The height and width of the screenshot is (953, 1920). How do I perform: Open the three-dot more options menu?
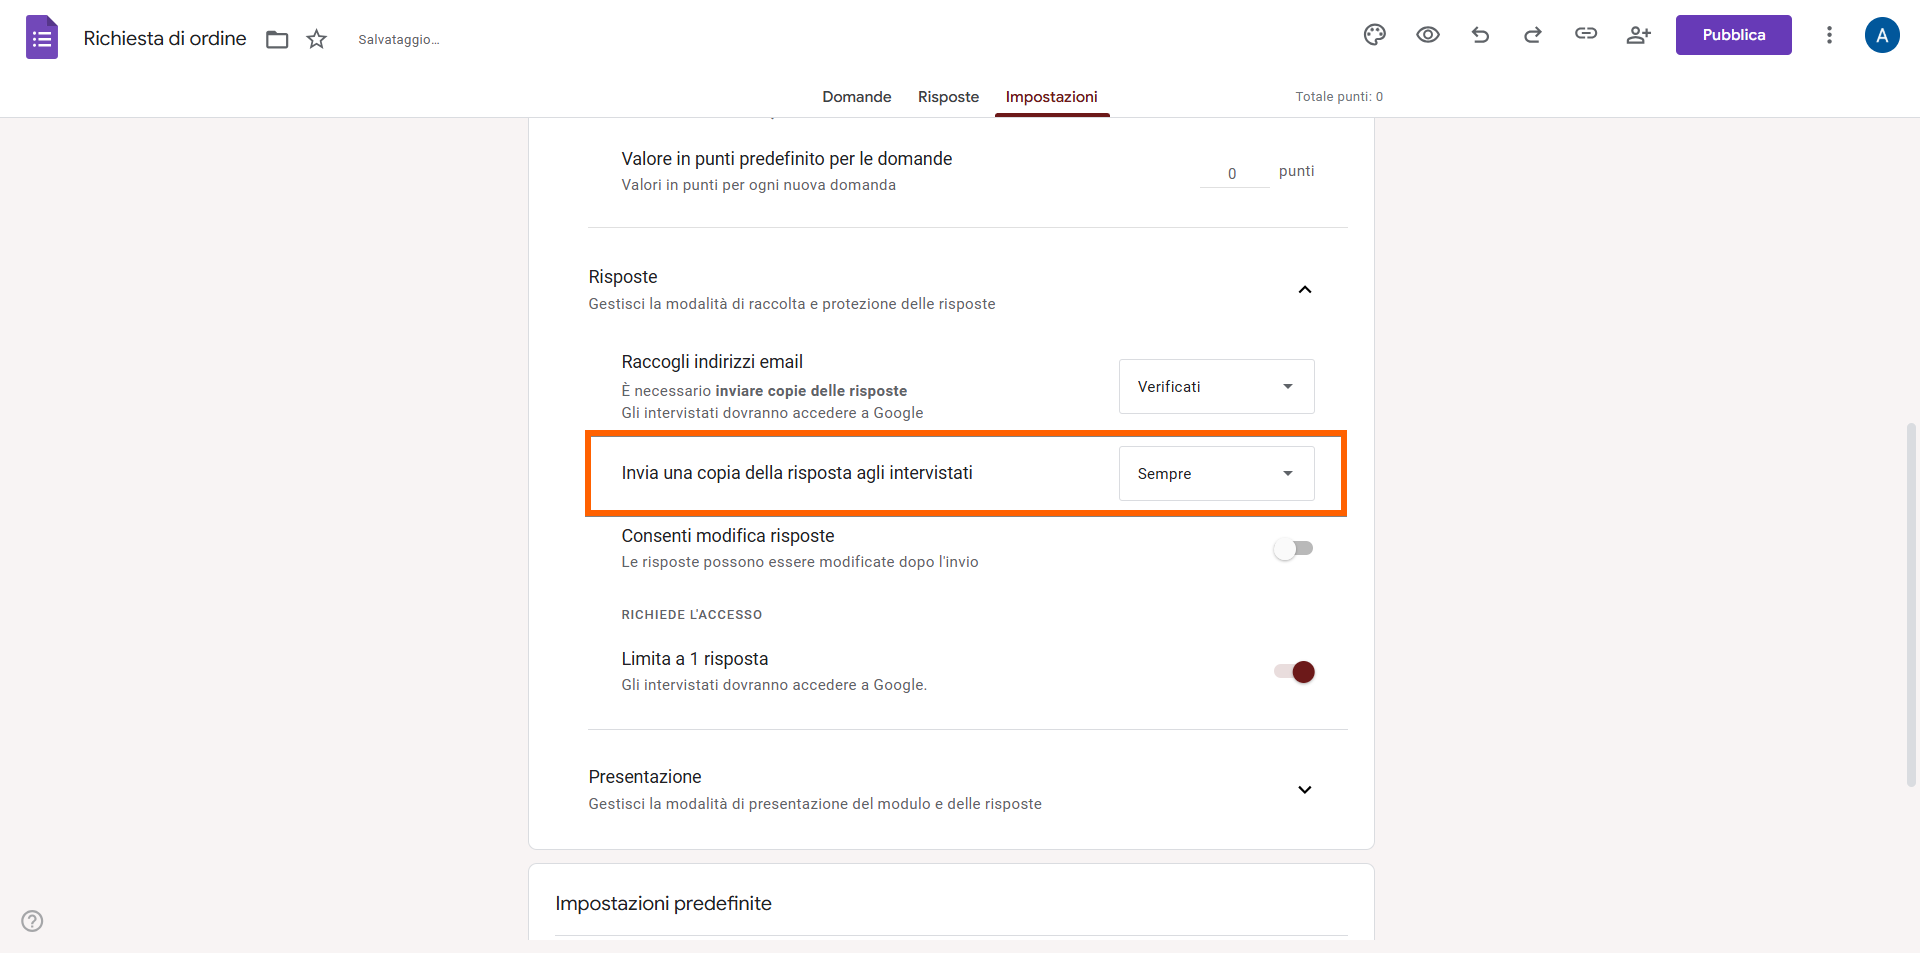tap(1829, 35)
